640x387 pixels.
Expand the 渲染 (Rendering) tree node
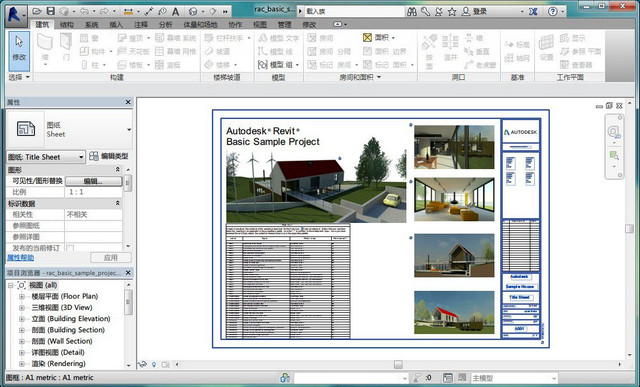pyautogui.click(x=22, y=364)
